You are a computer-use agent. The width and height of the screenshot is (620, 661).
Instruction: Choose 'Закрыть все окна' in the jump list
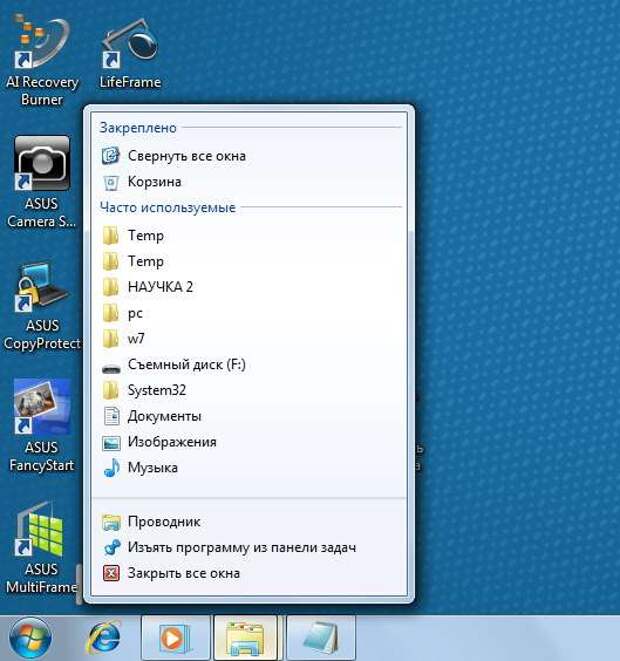[183, 574]
